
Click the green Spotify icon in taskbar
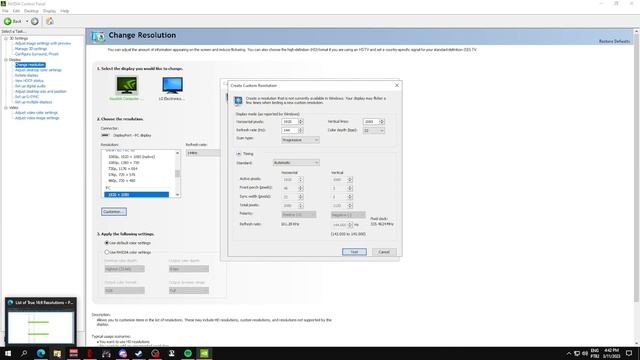[188, 353]
